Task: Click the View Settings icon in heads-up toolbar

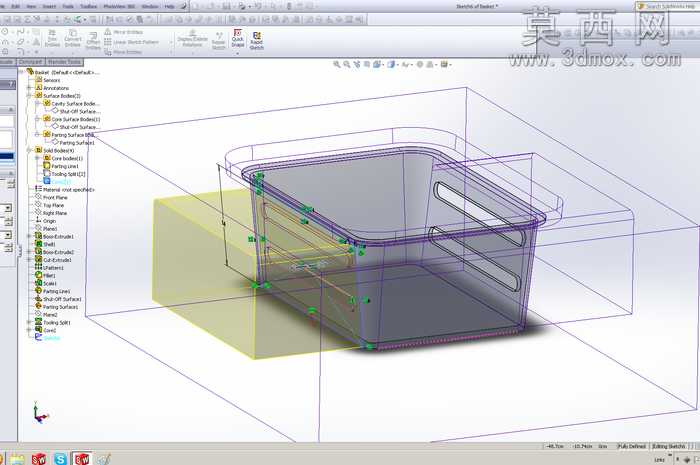Action: coord(445,64)
